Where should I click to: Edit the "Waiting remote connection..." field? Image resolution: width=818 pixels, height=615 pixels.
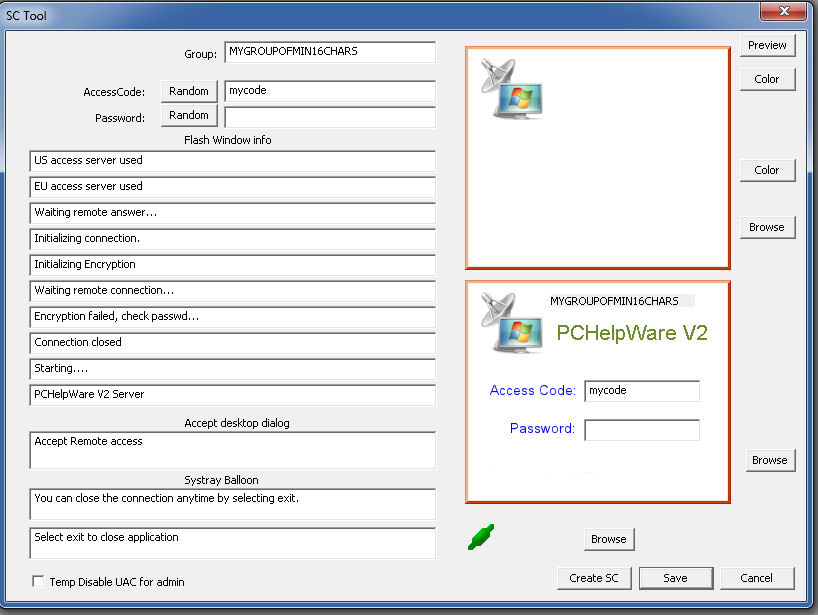[x=232, y=291]
